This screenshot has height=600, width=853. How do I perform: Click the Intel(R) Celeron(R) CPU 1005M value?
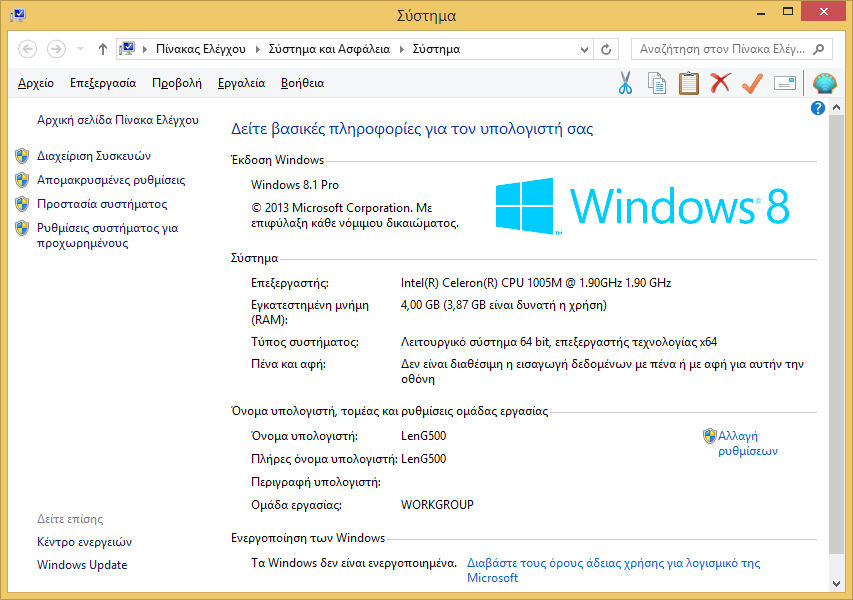pos(536,283)
